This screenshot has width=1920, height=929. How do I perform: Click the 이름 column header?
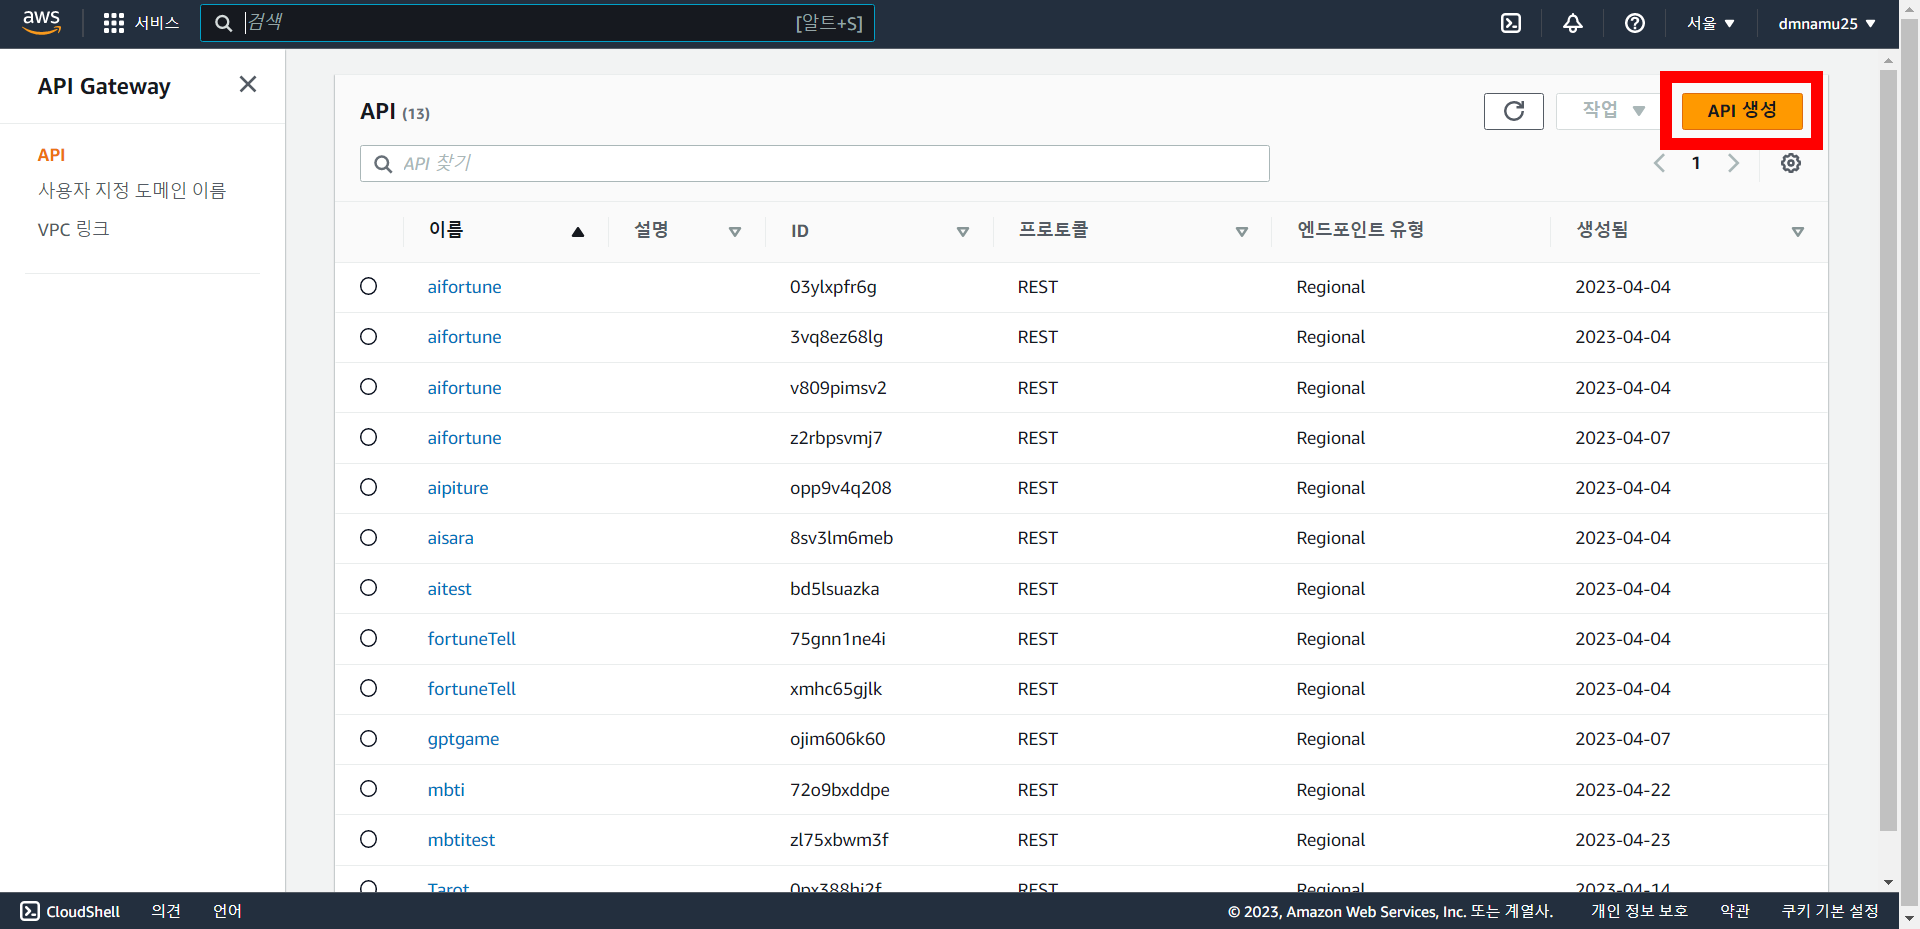click(x=446, y=230)
